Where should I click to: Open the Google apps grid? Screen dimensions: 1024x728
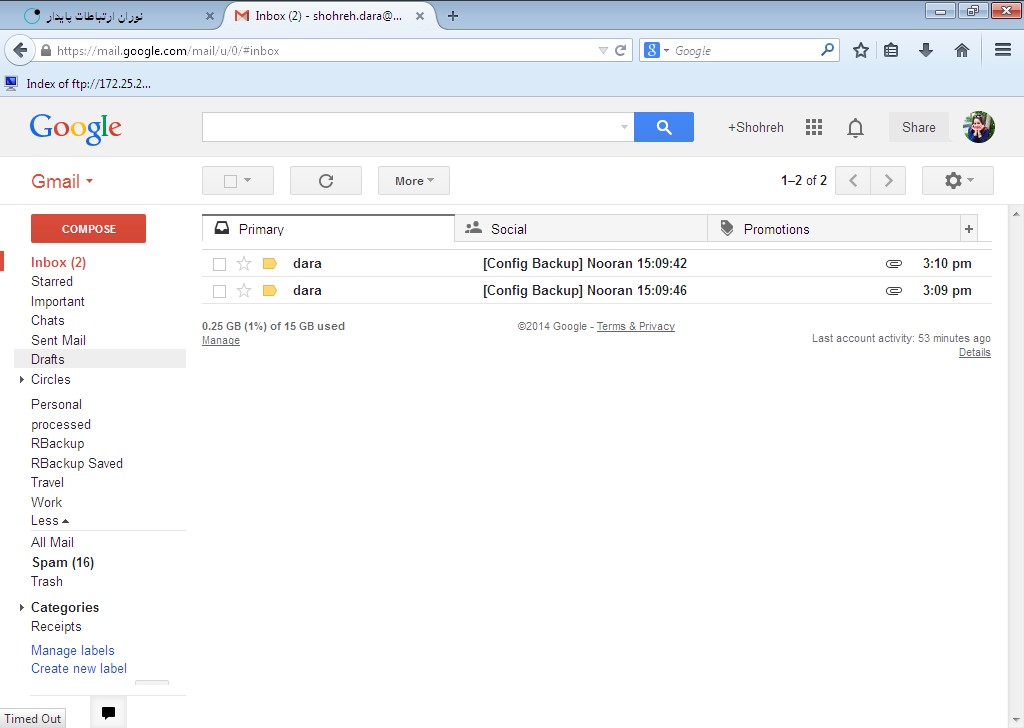(814, 127)
